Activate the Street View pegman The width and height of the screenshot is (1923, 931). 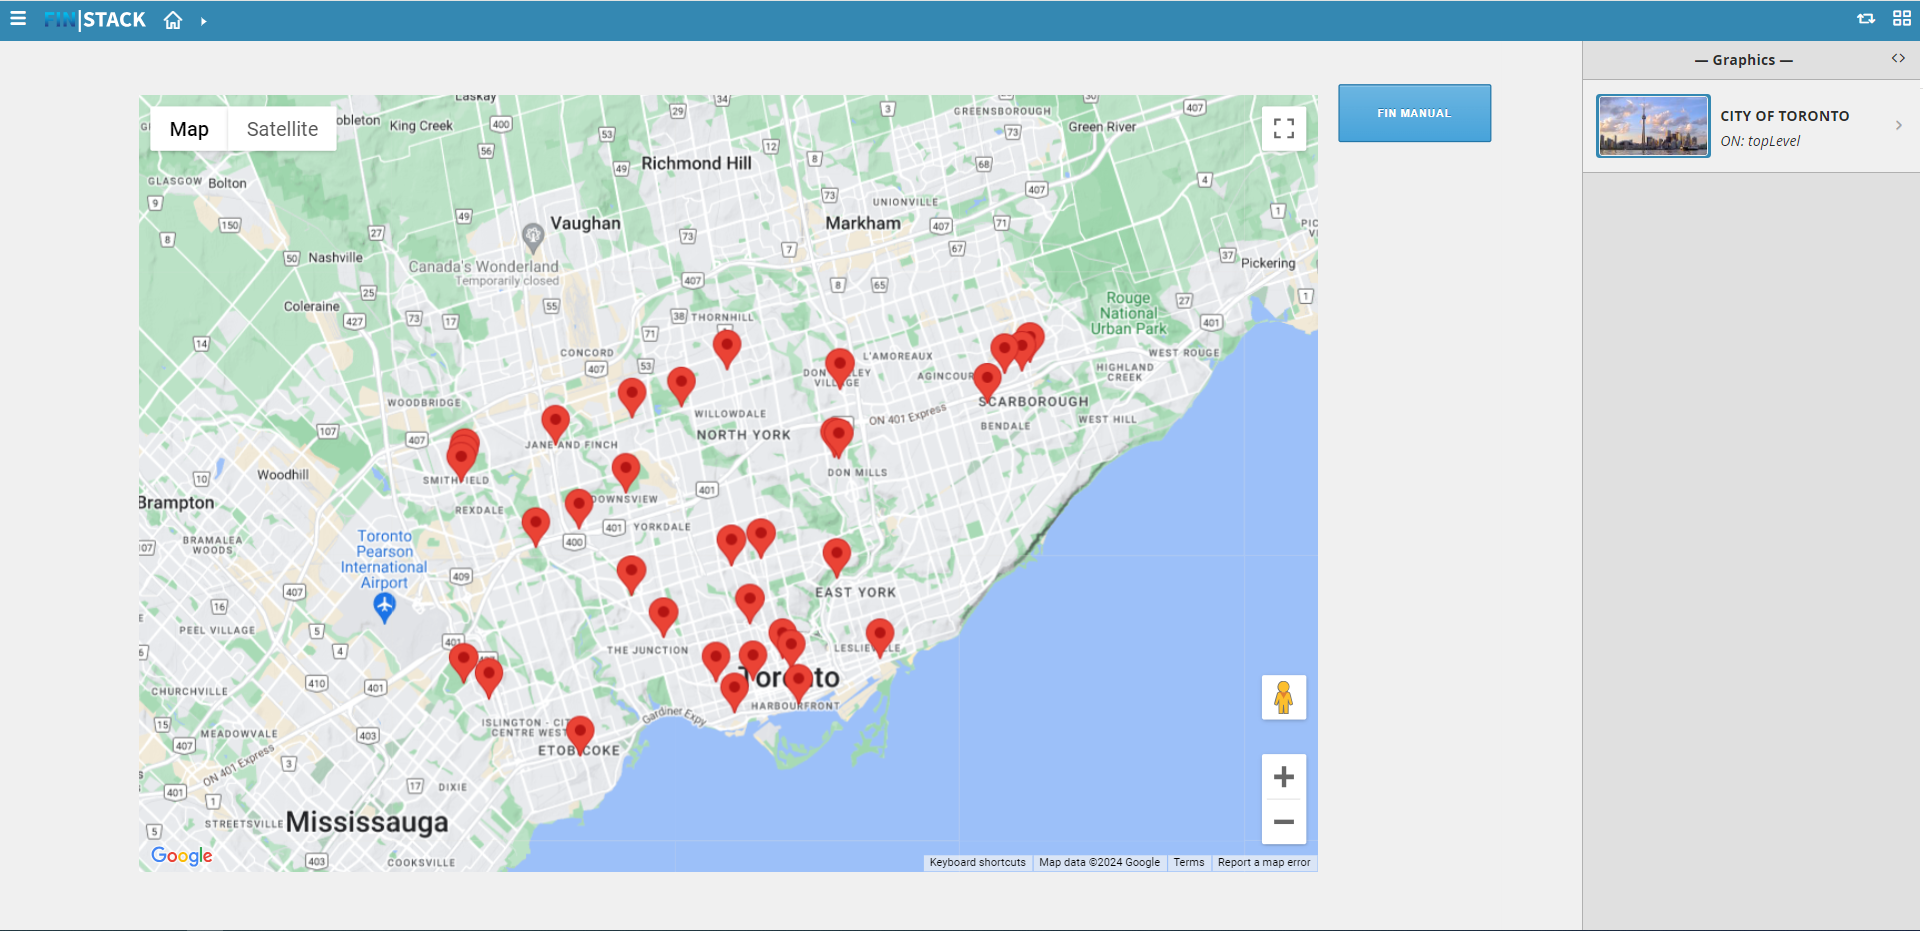click(1284, 697)
